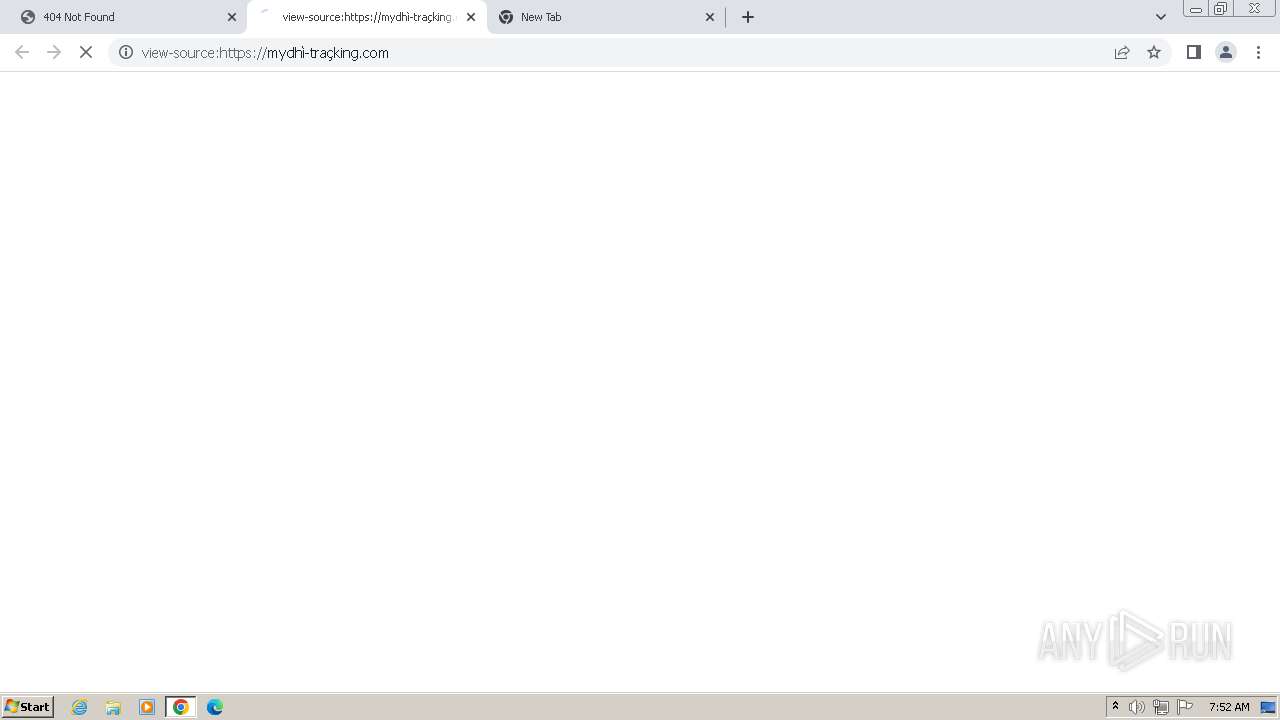
Task: Bookmark this tab with star icon
Action: pyautogui.click(x=1154, y=52)
